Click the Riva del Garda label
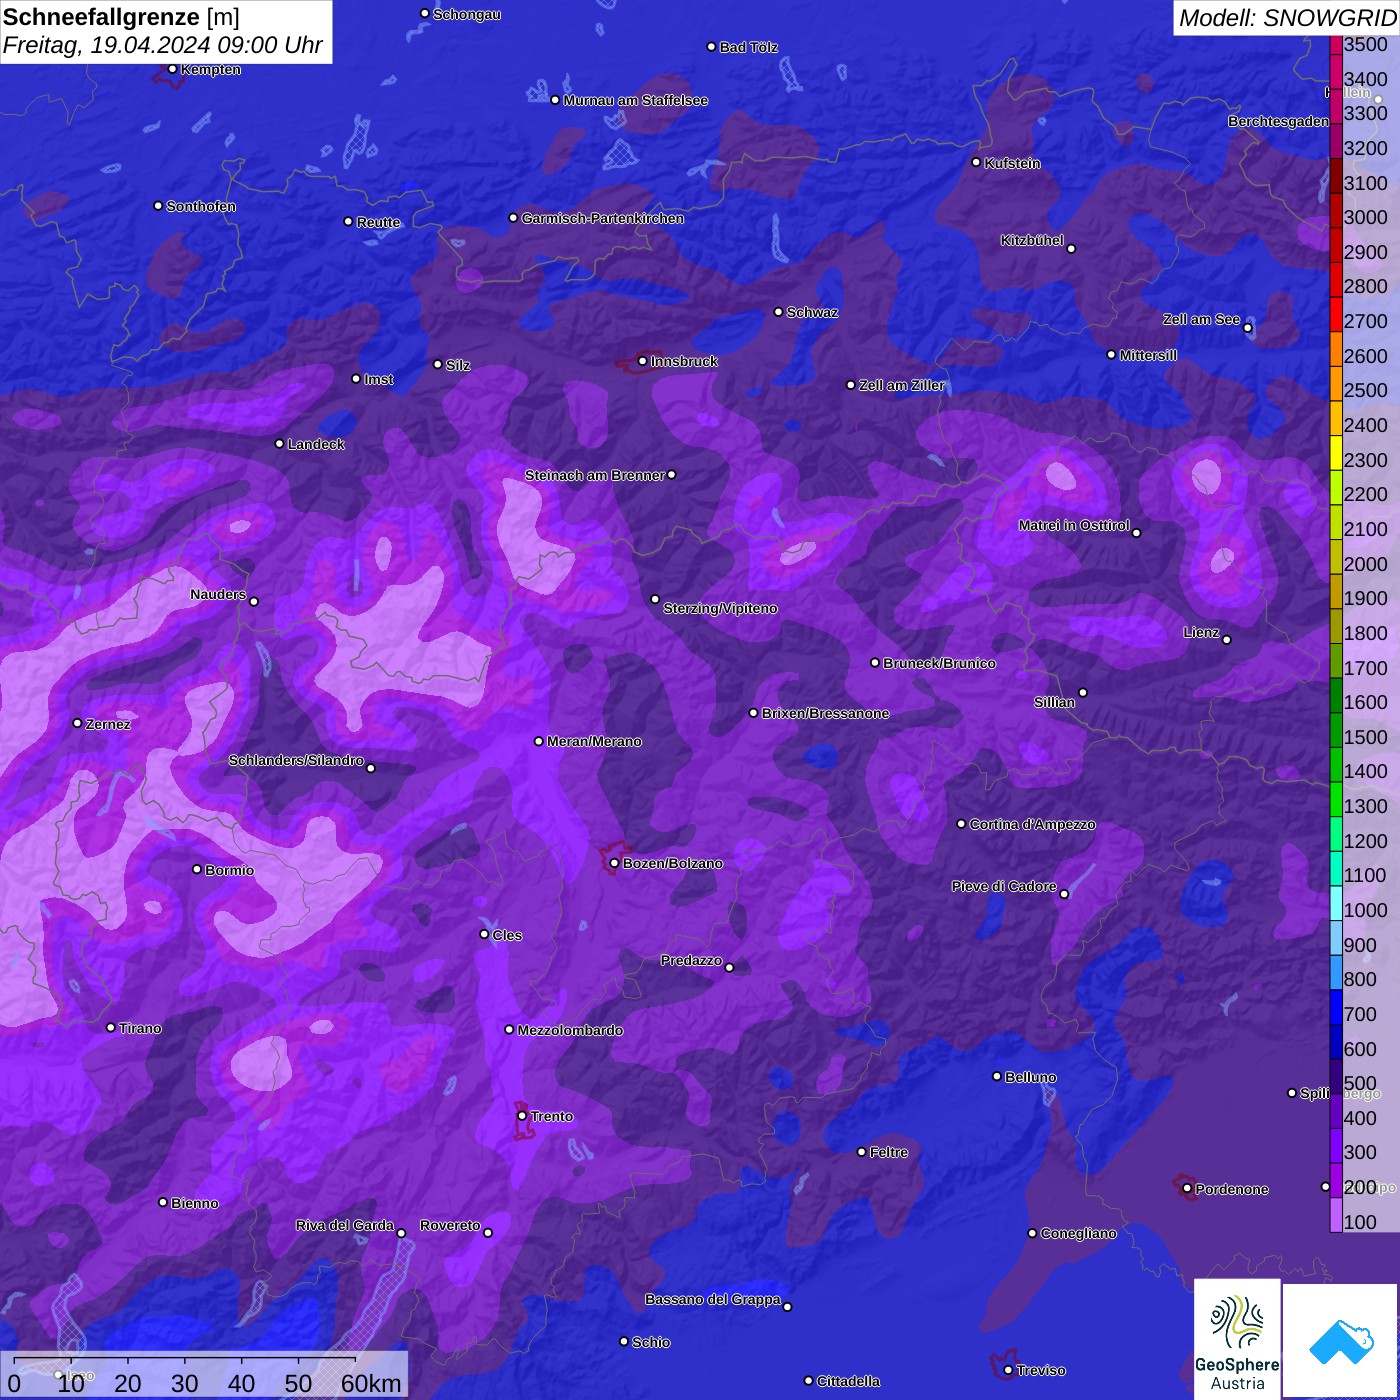1400x1400 pixels. [x=345, y=1225]
